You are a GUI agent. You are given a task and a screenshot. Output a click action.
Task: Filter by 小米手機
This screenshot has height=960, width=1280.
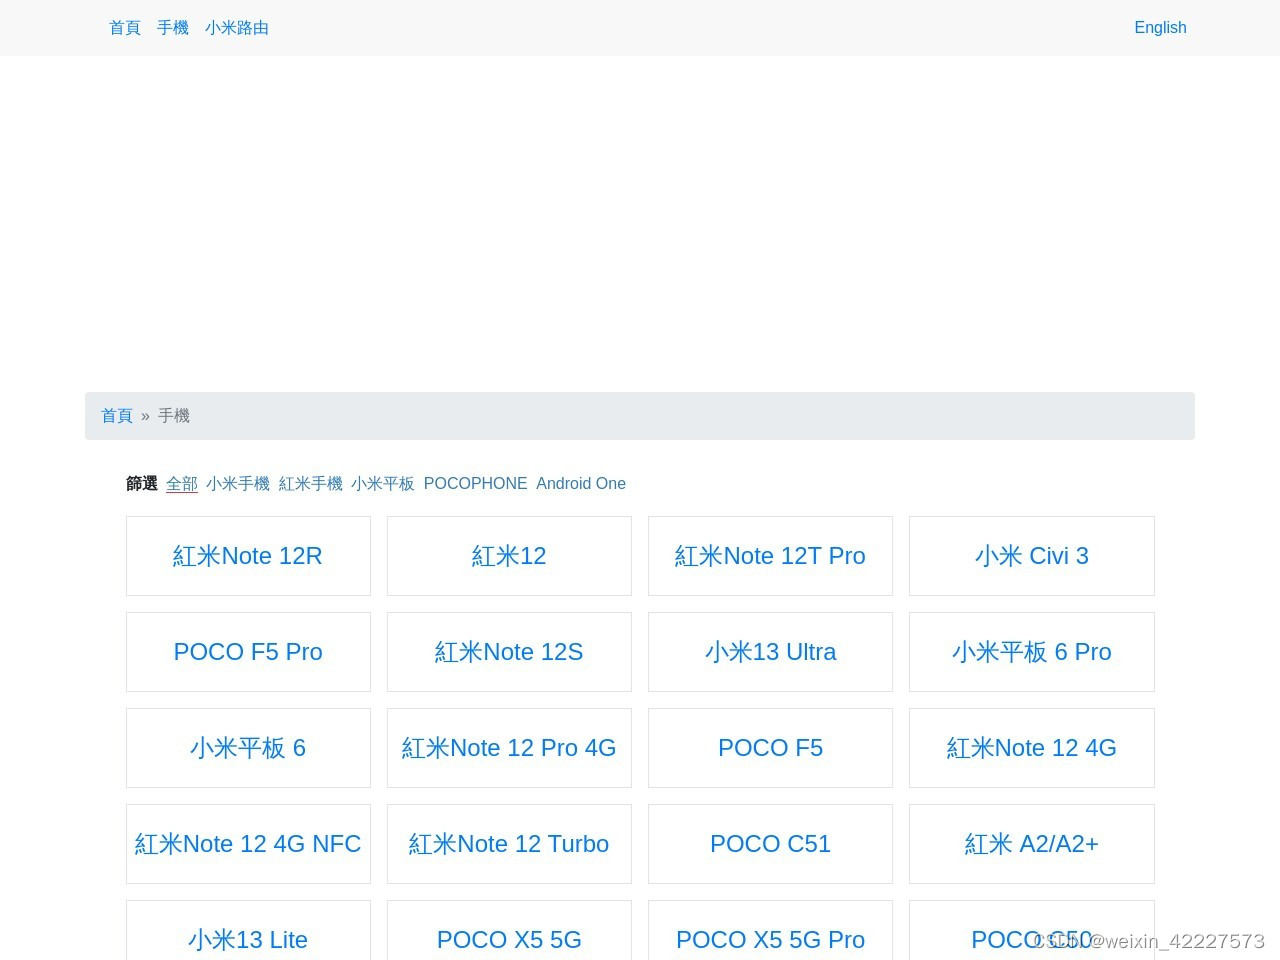[238, 484]
